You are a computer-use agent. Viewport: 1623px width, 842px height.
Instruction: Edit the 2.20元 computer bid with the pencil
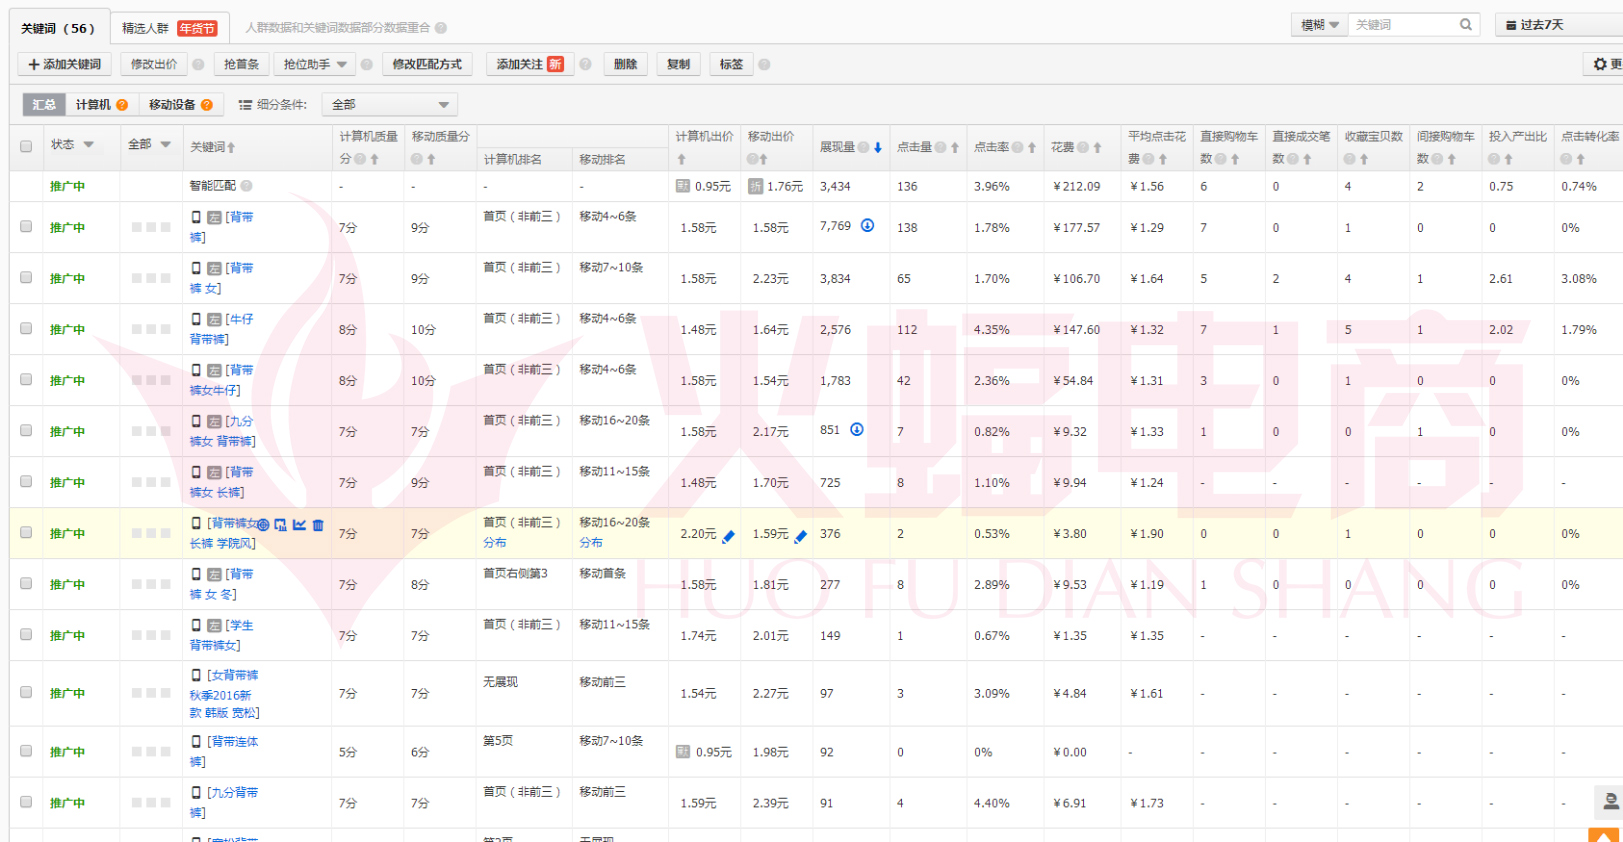[728, 536]
